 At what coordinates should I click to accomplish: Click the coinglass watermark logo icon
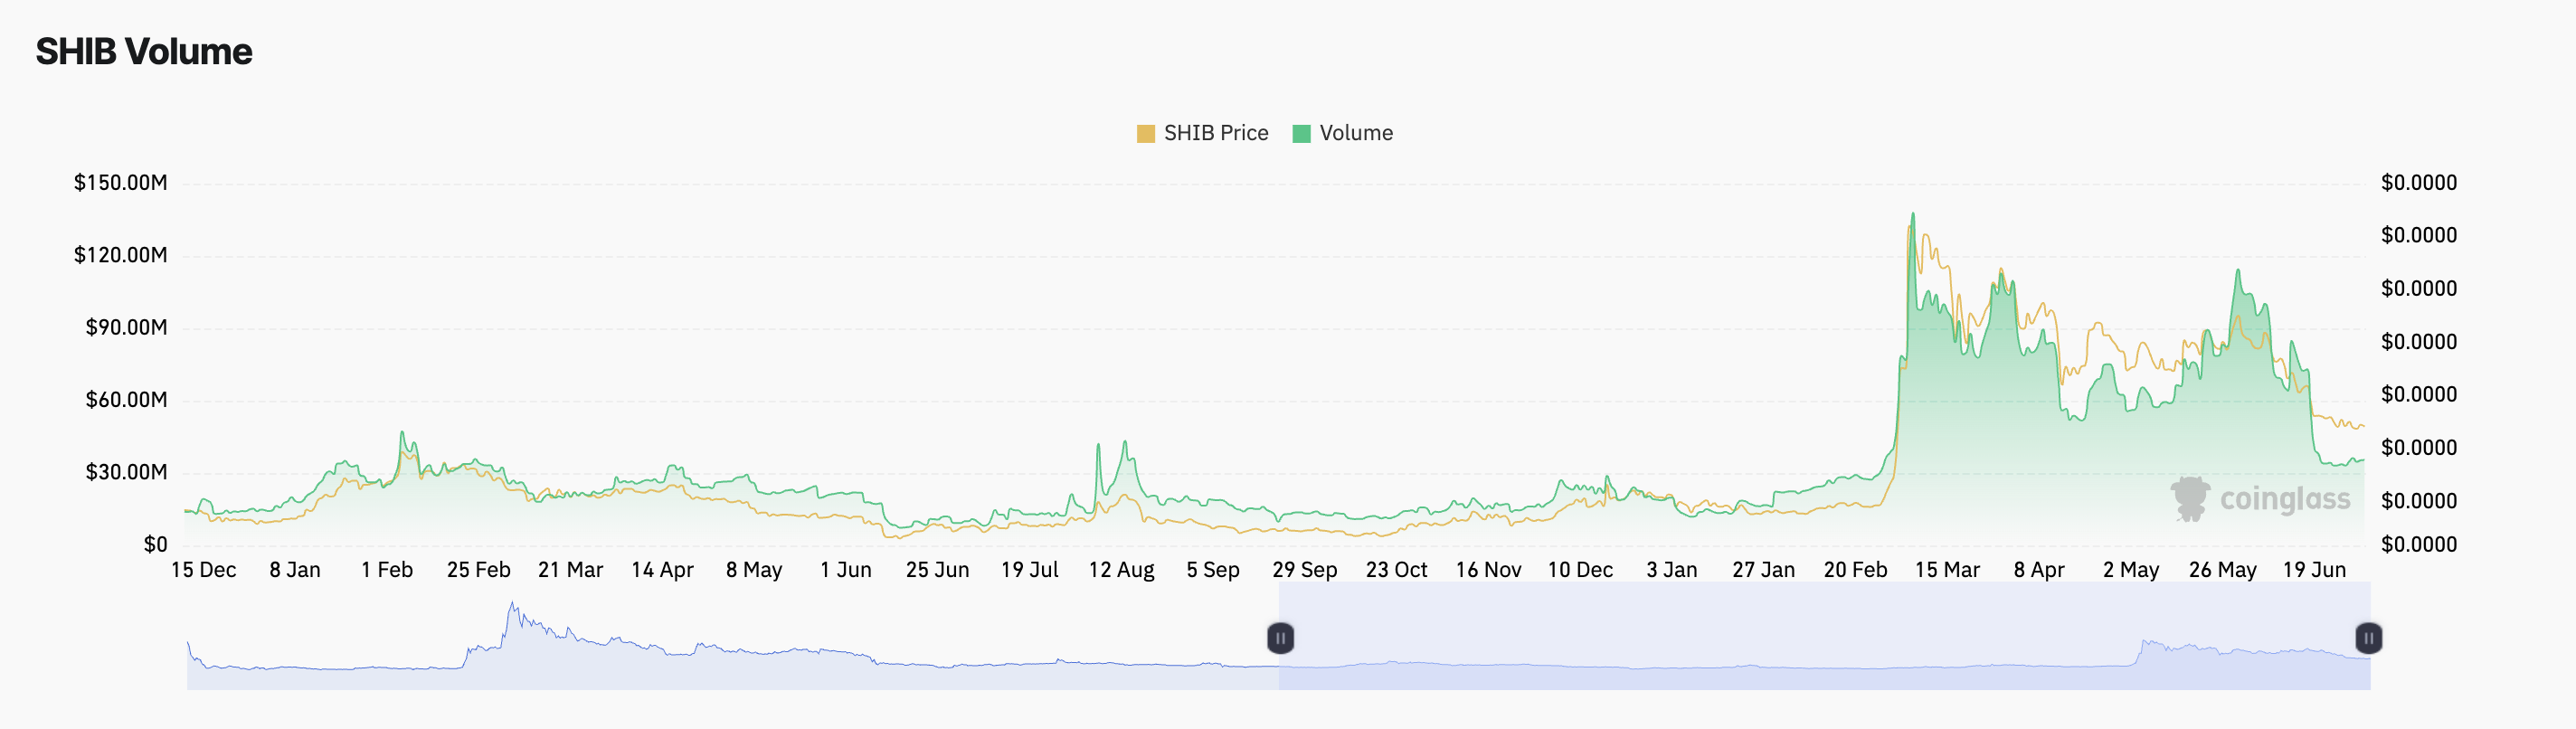pyautogui.click(x=2190, y=498)
